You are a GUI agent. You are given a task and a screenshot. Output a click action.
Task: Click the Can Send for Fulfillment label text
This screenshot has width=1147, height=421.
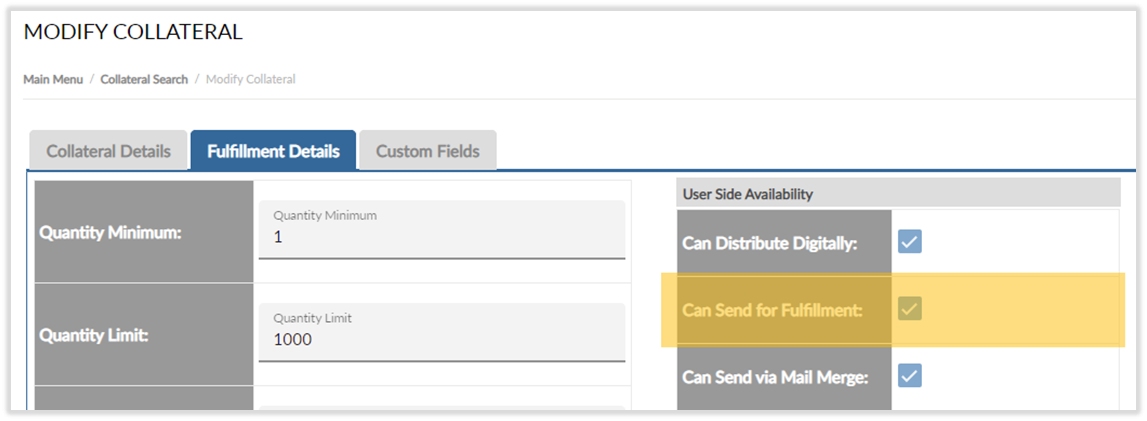click(x=771, y=310)
